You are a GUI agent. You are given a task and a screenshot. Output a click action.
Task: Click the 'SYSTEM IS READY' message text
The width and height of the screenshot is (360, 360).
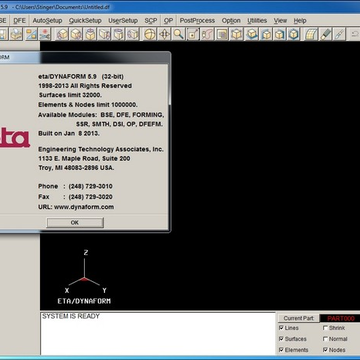coord(71,316)
